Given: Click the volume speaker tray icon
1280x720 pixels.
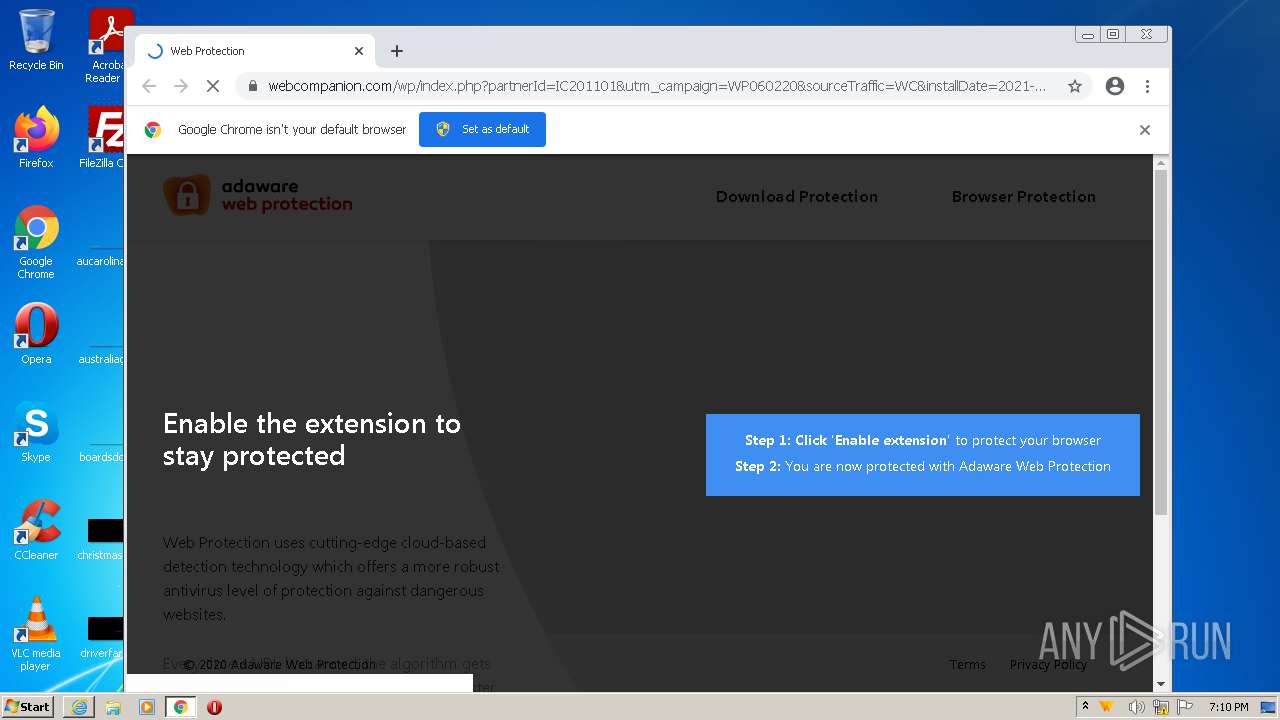Looking at the screenshot, I should tap(1136, 707).
